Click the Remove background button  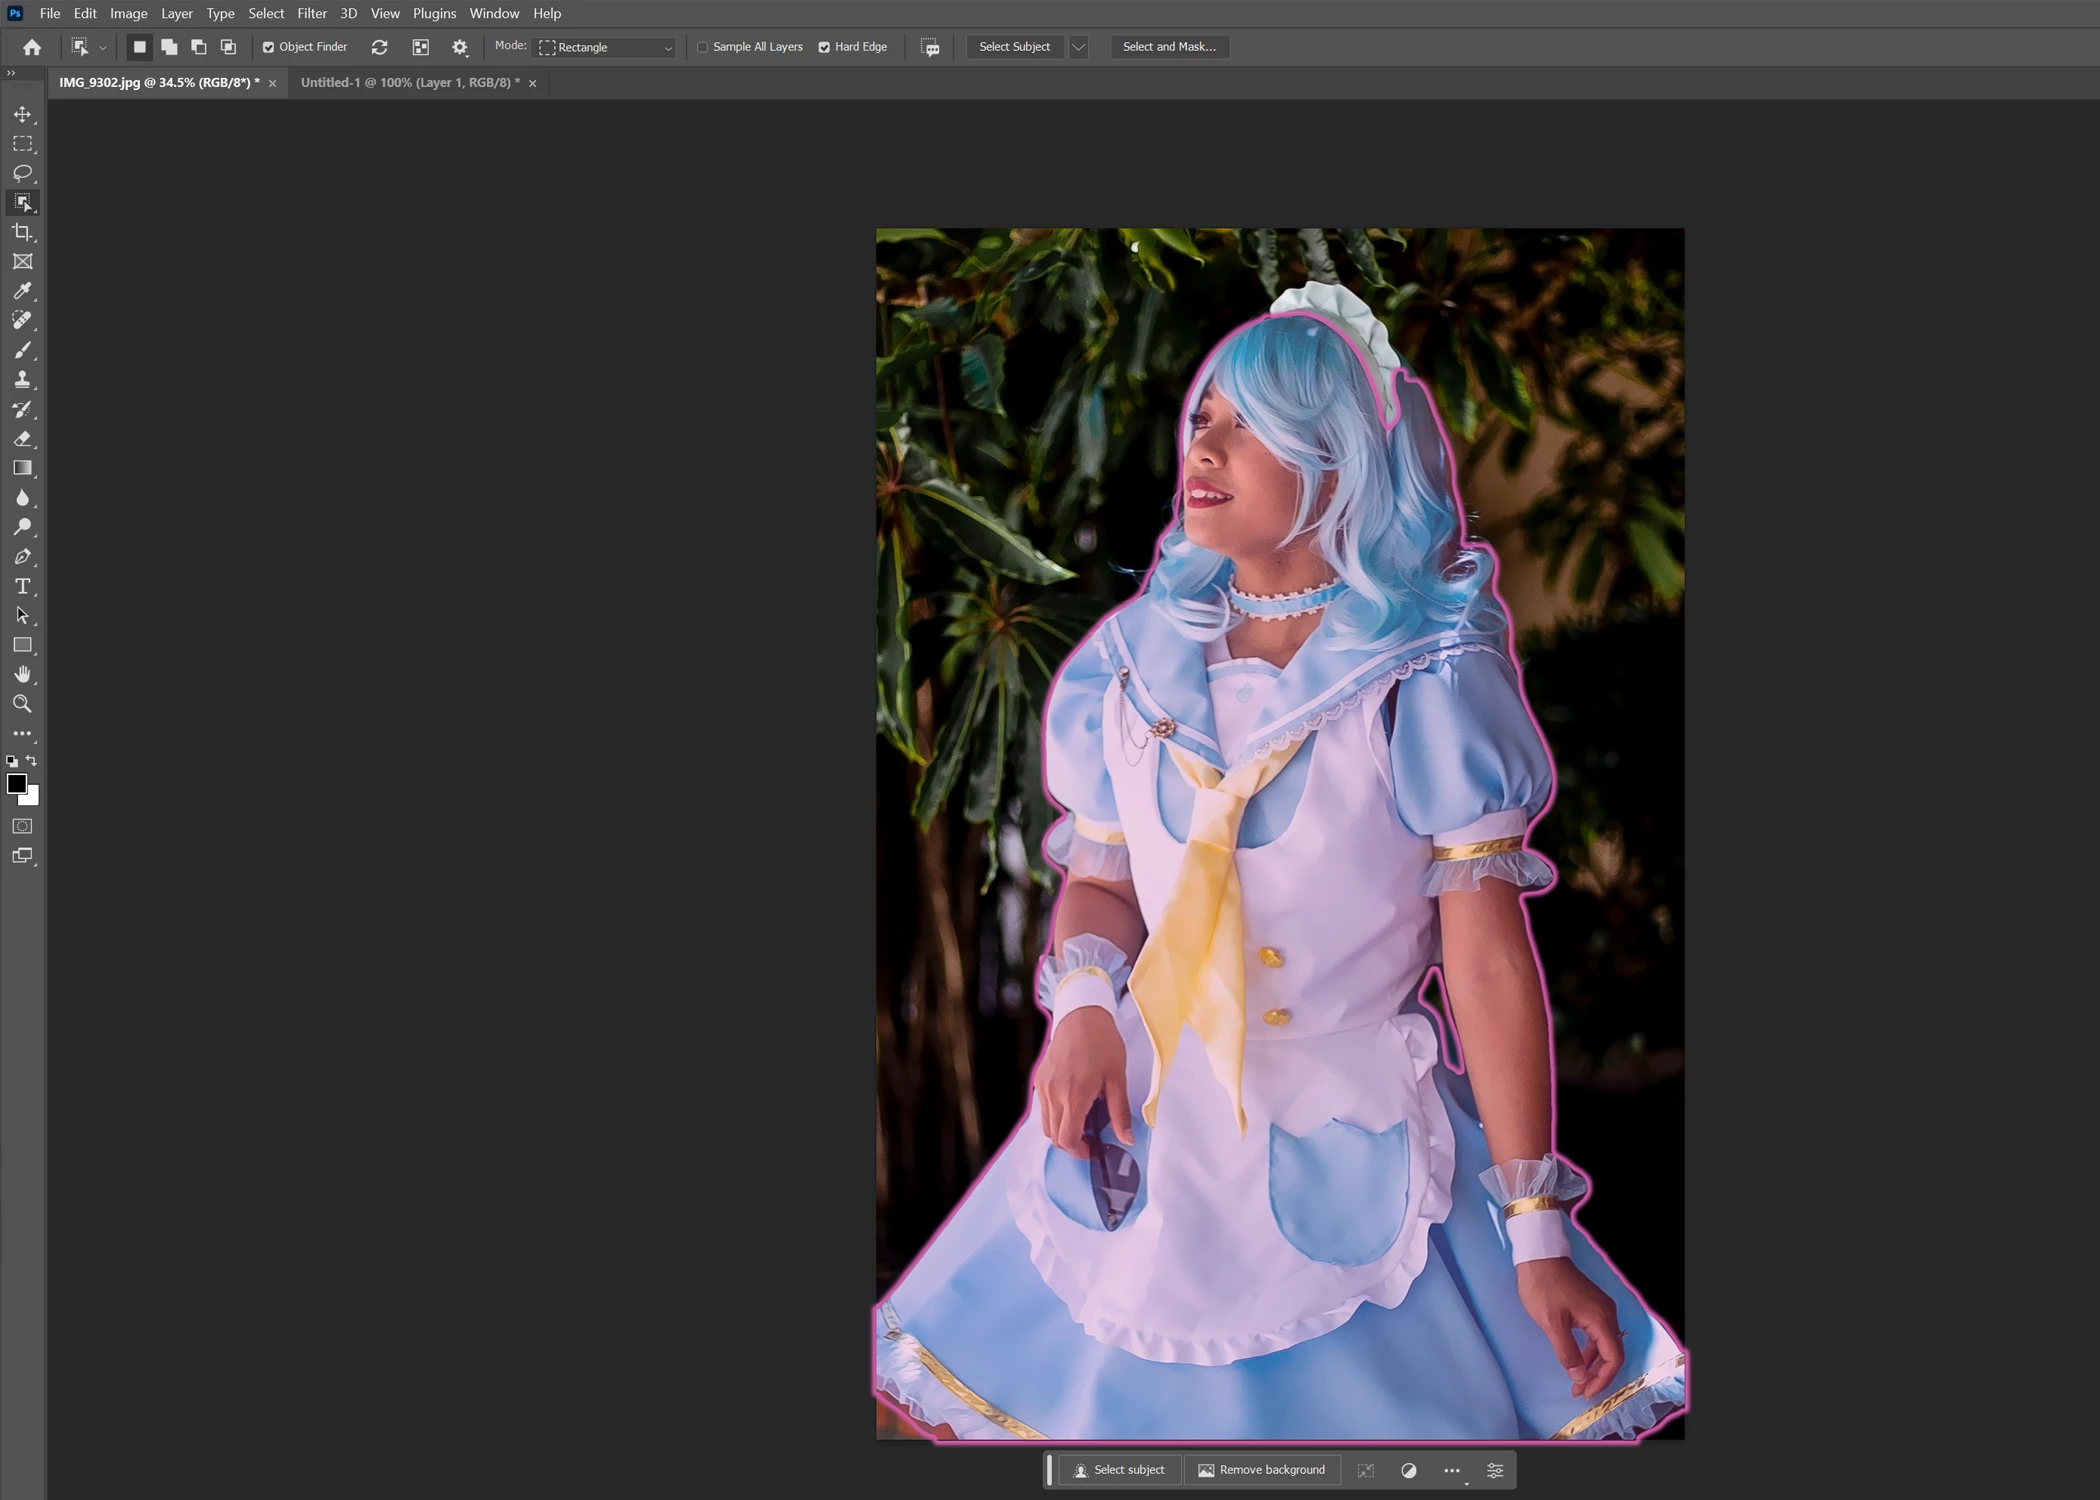(x=1261, y=1470)
